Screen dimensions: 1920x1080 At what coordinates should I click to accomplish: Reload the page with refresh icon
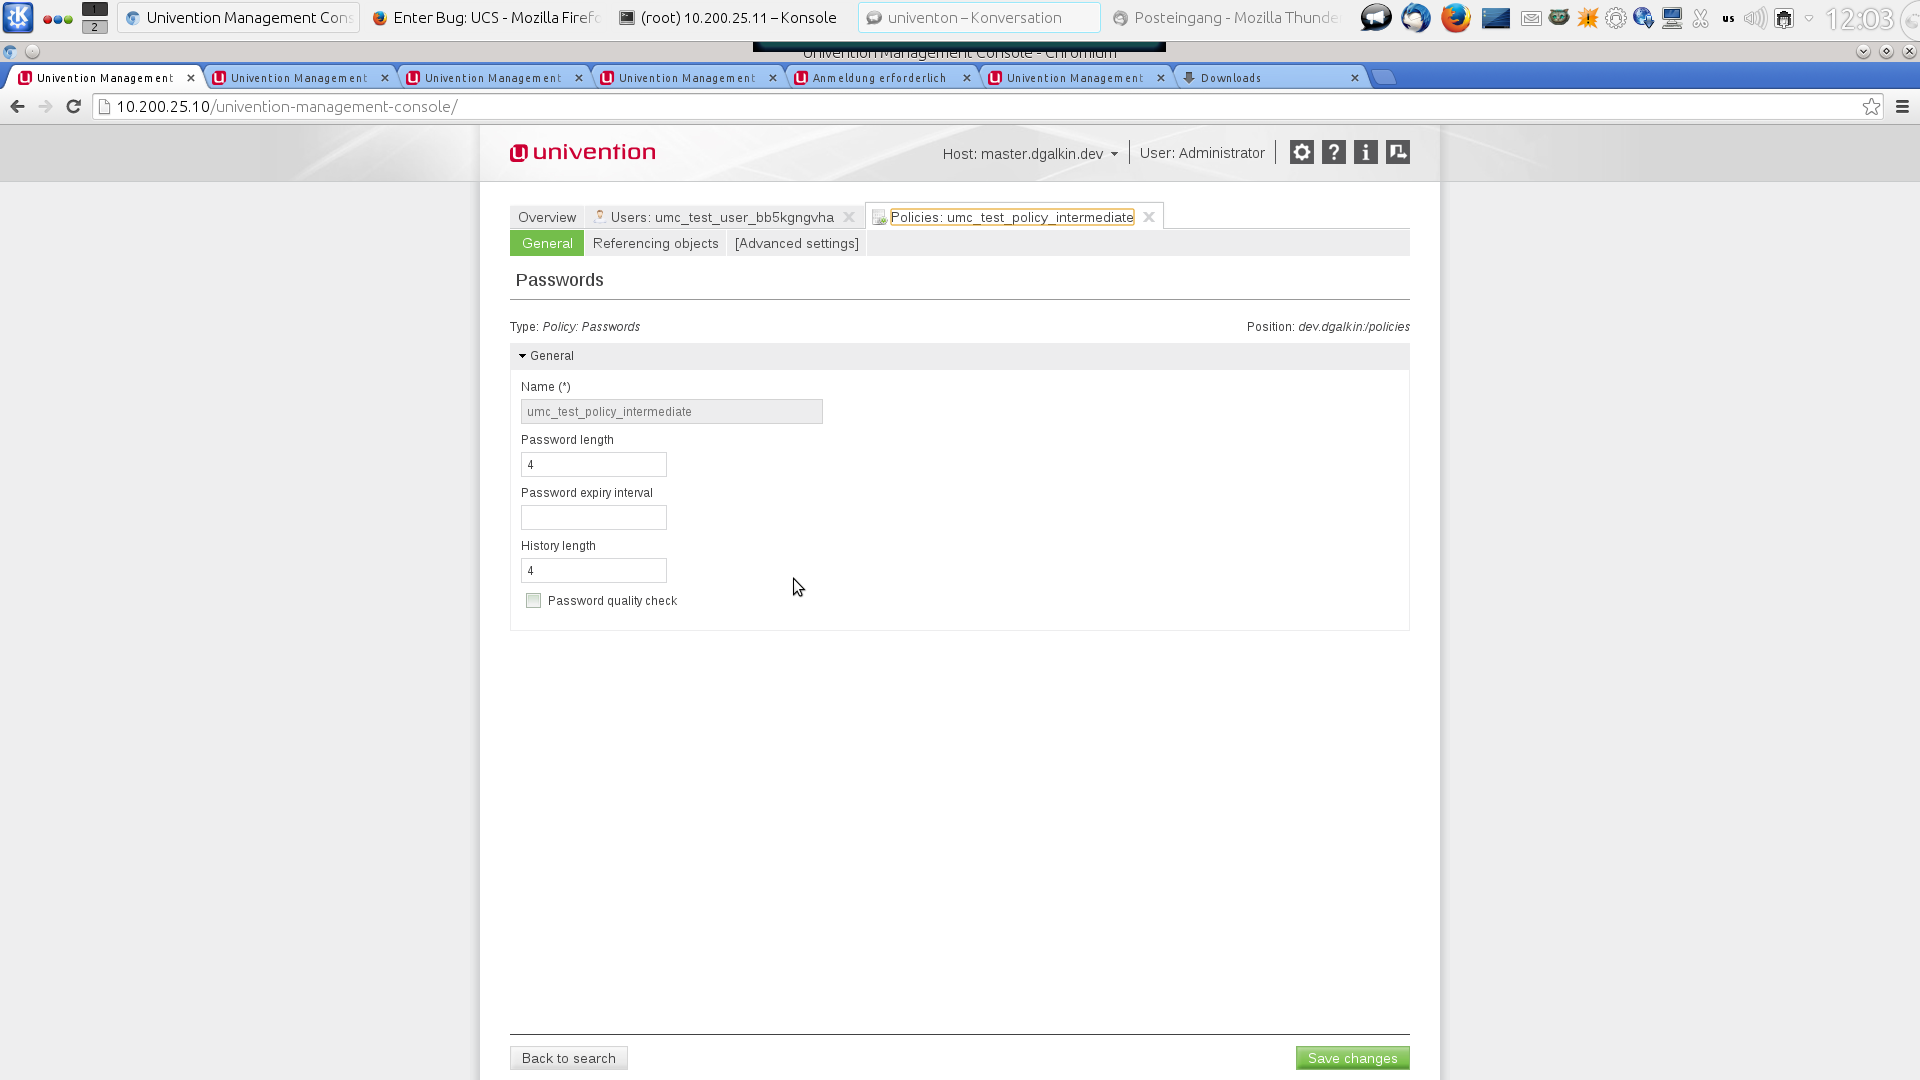[x=73, y=107]
